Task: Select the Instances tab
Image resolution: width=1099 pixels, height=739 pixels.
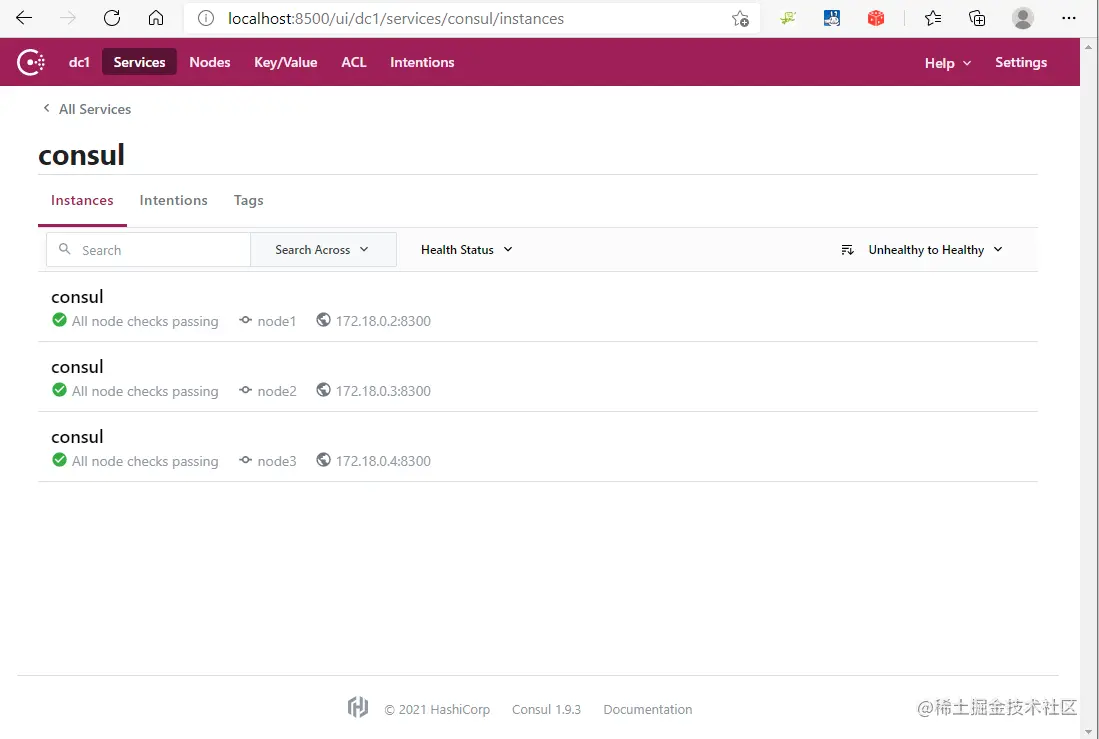Action: [82, 201]
